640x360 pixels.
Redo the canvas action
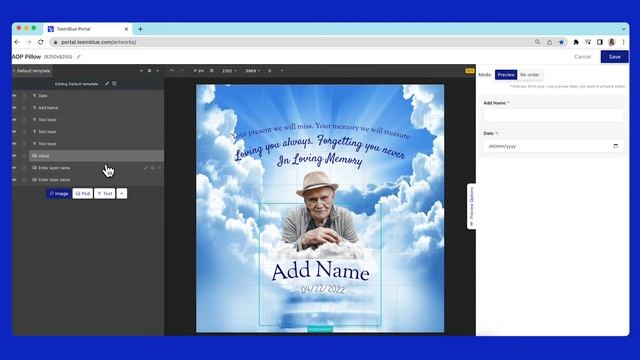(x=182, y=71)
